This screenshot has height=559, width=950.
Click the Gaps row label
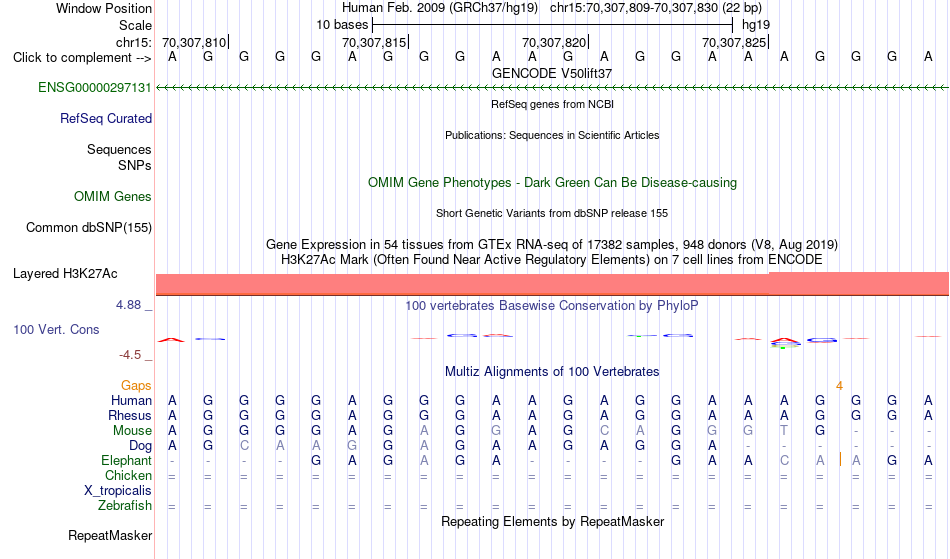coord(136,386)
